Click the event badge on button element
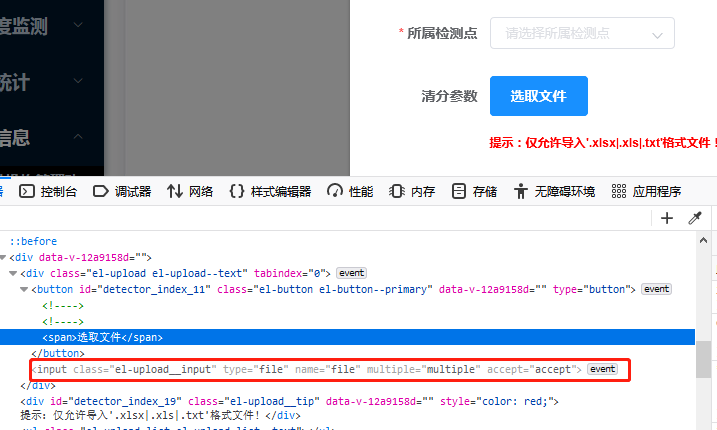 click(656, 289)
